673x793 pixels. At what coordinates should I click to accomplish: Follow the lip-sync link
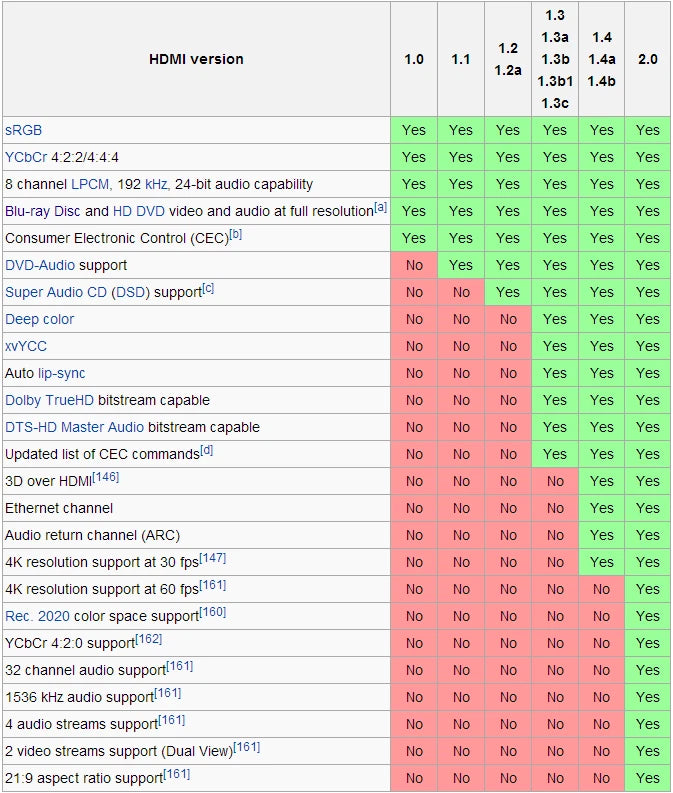click(x=62, y=373)
